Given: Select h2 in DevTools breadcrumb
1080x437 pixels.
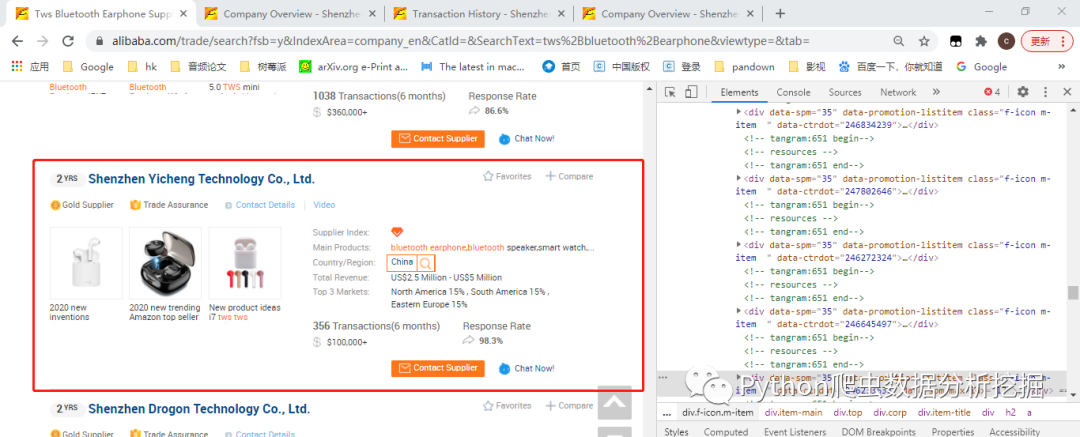Looking at the screenshot, I should 1010,413.
